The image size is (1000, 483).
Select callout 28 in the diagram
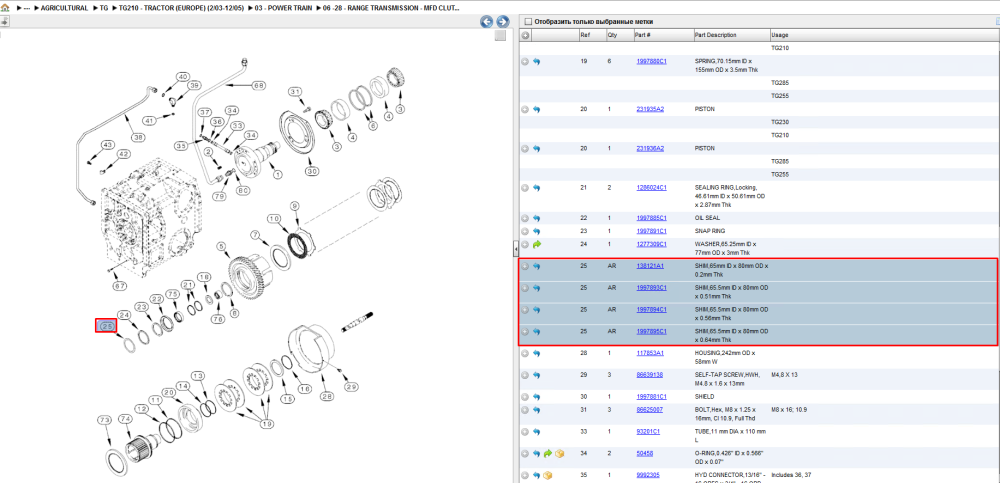pyautogui.click(x=327, y=397)
